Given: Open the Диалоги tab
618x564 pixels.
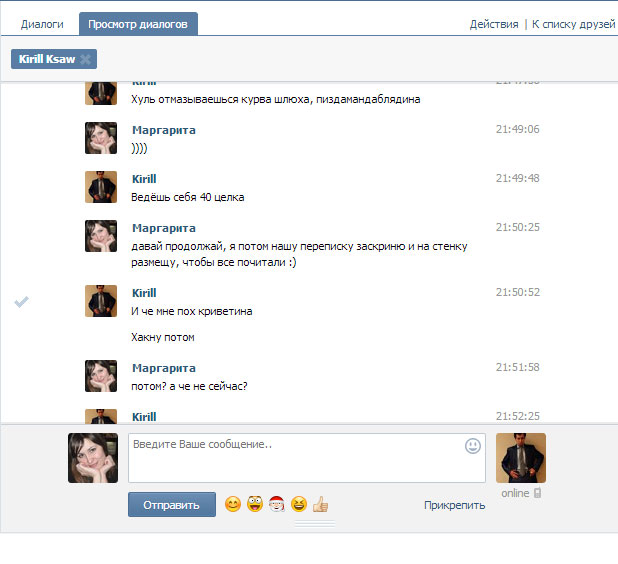Looking at the screenshot, I should click(x=42, y=24).
